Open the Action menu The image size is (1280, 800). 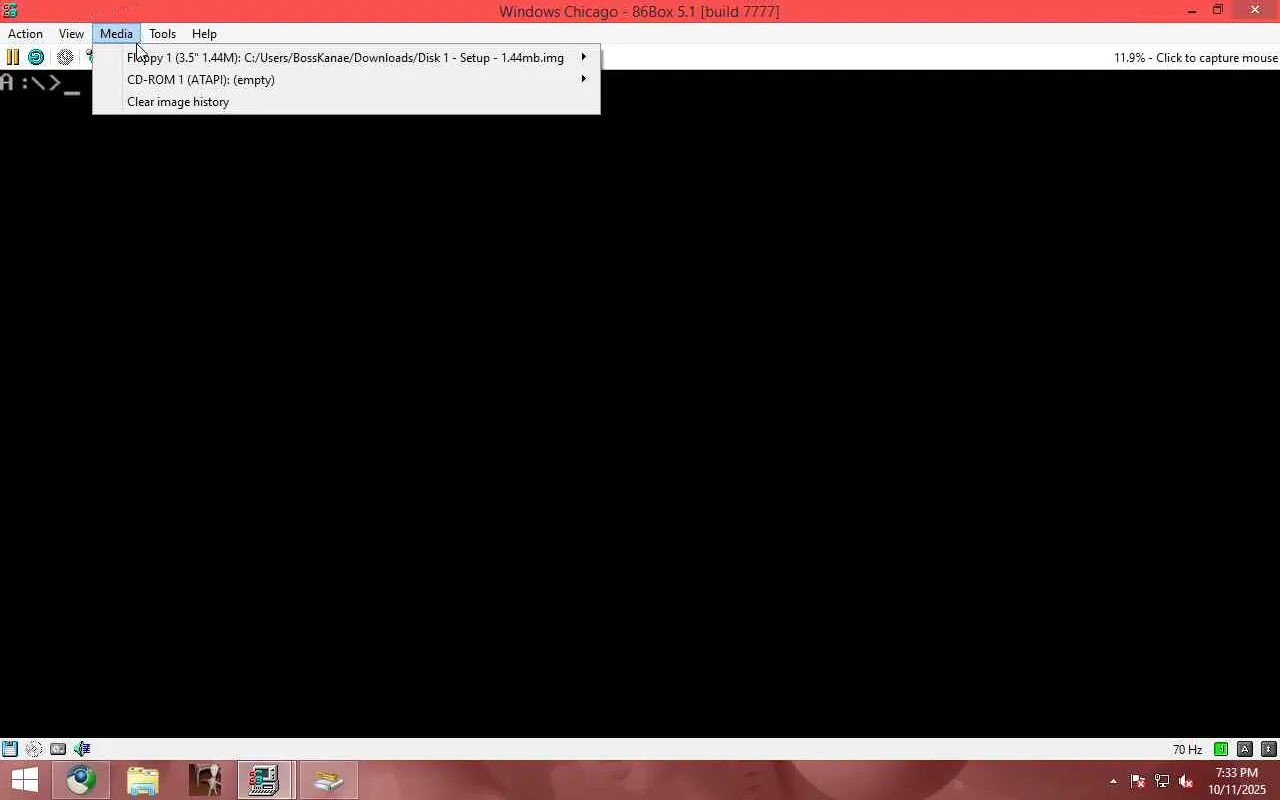point(25,34)
